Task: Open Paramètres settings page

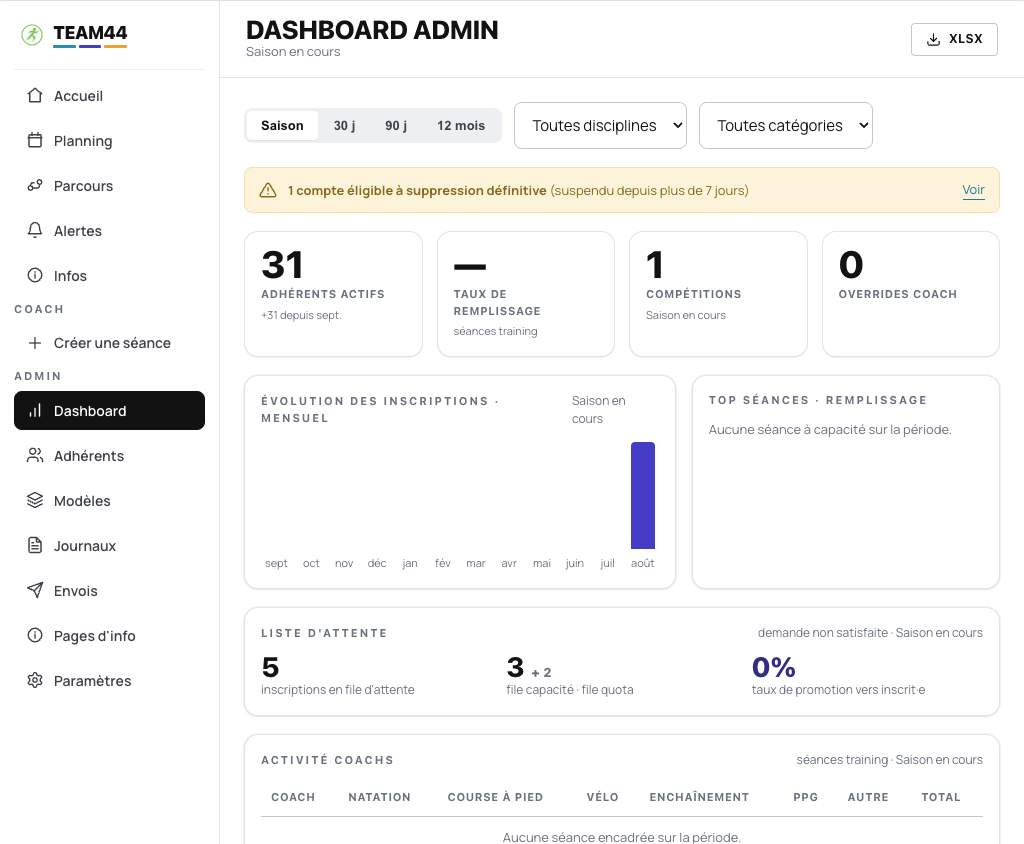Action: [x=110, y=681]
